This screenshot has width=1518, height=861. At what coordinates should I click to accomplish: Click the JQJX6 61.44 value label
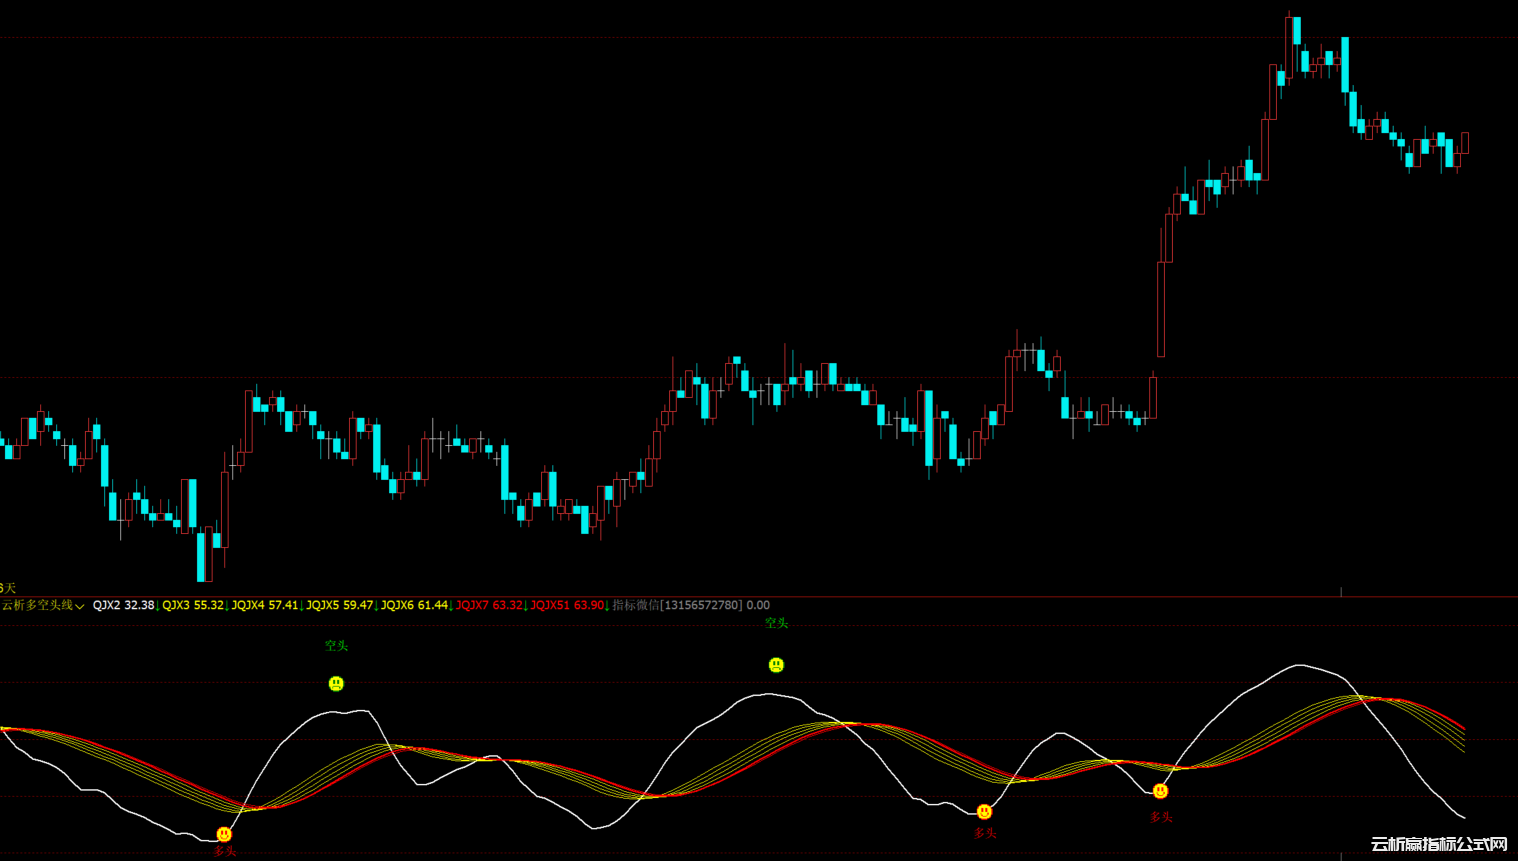tap(414, 605)
